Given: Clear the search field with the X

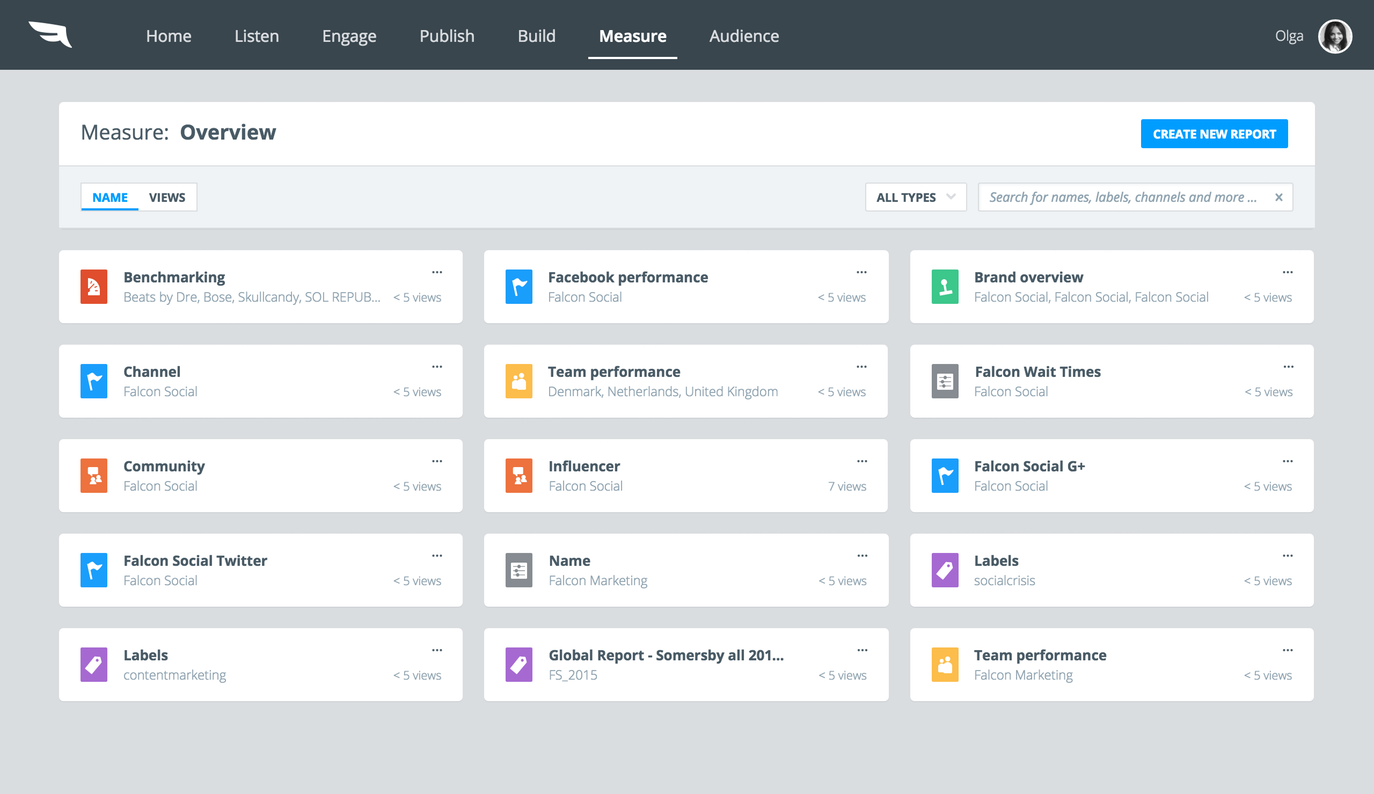Looking at the screenshot, I should [x=1279, y=197].
